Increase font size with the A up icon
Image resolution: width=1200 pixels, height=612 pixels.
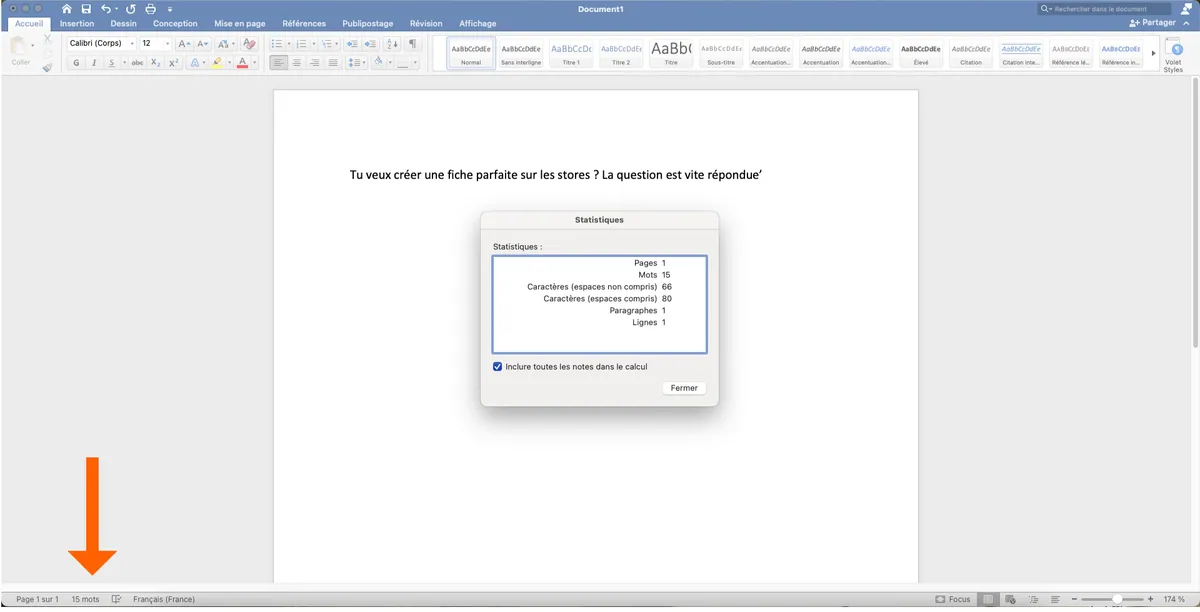[x=183, y=44]
